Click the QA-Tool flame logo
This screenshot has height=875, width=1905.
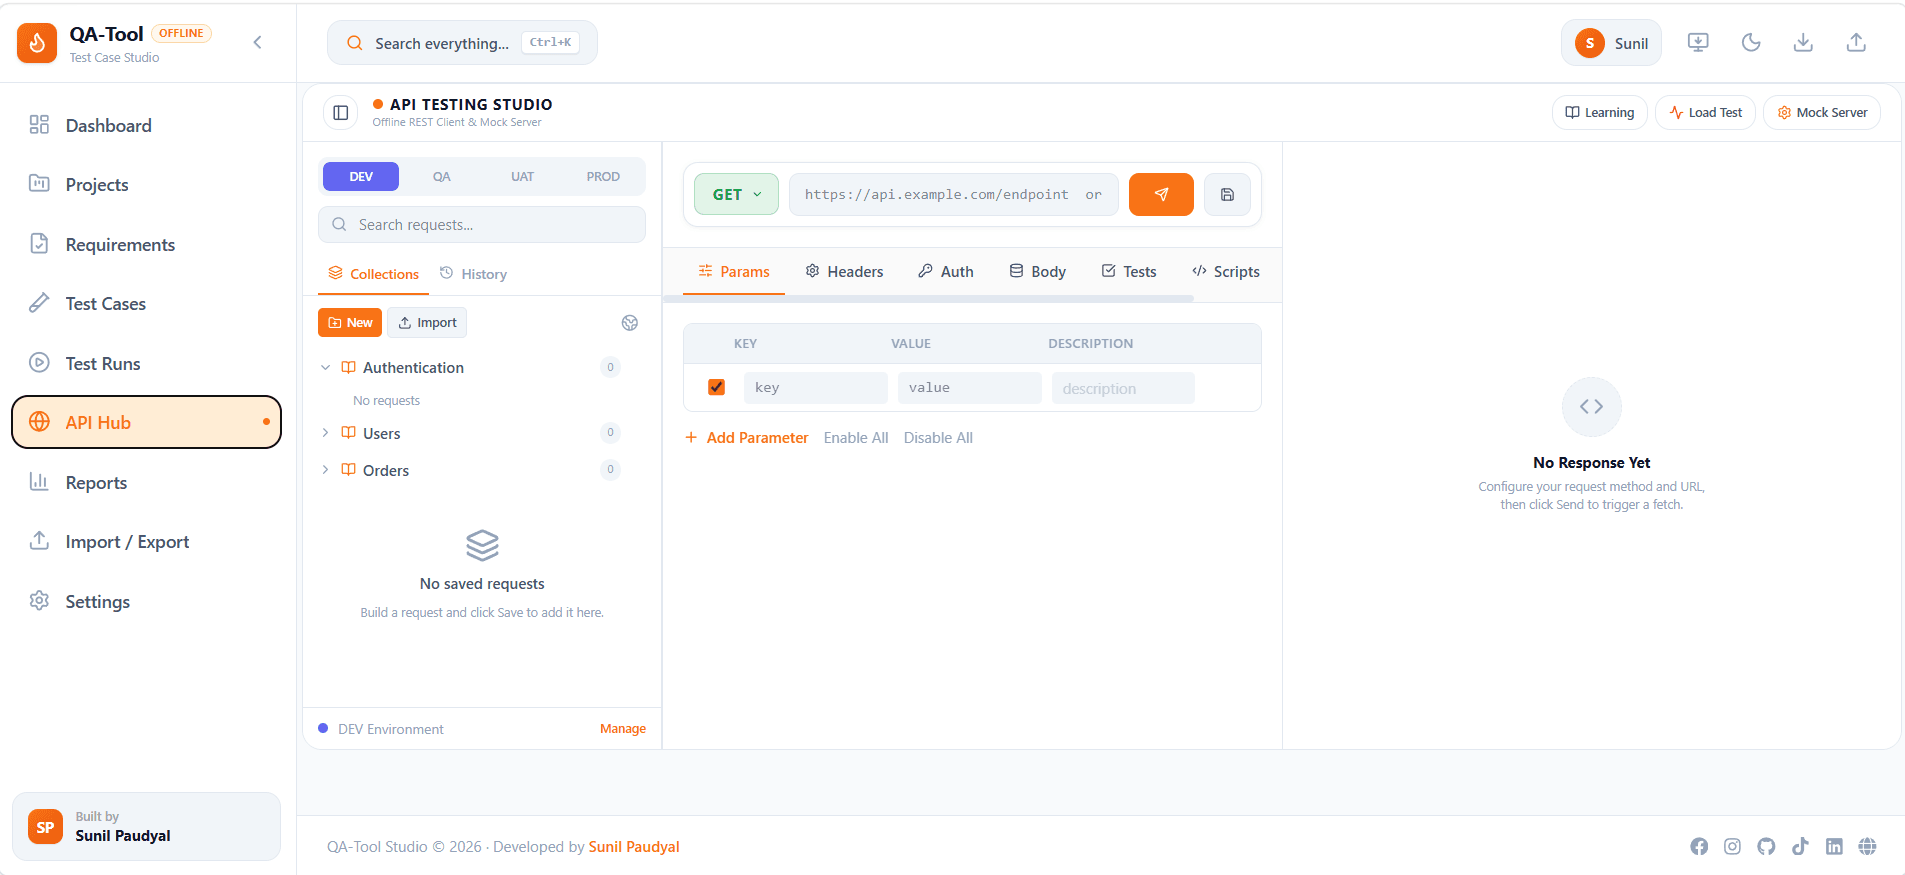37,43
